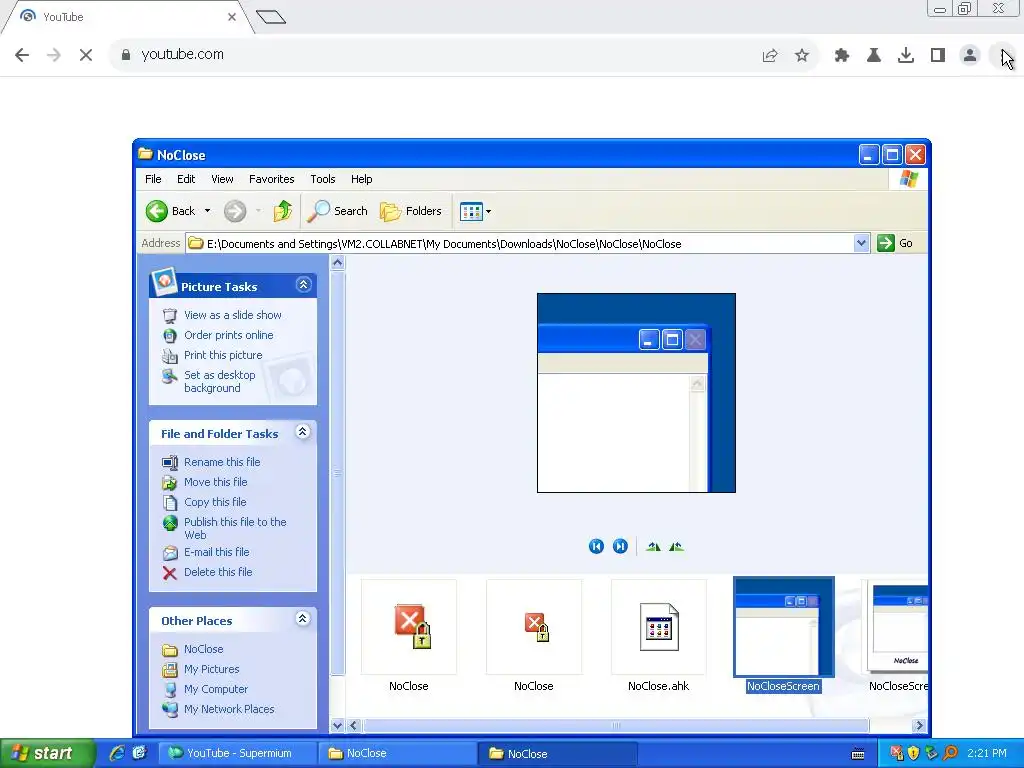Open browser Extensions puzzle icon
Image resolution: width=1024 pixels, height=768 pixels.
842,56
